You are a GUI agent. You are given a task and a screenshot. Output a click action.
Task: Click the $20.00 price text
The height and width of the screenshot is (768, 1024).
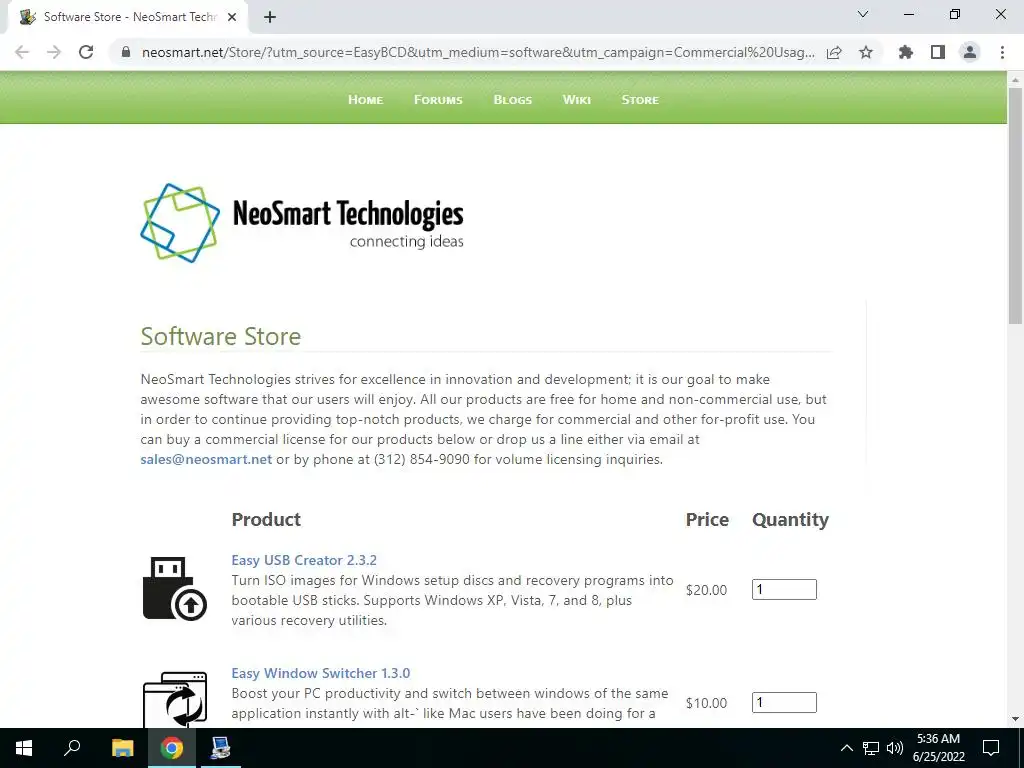tap(706, 590)
